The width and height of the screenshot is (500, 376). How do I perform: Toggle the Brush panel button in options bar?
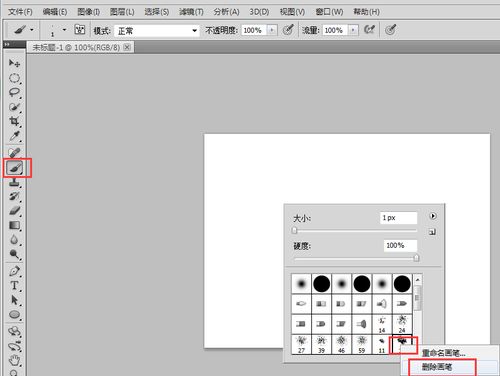80,30
